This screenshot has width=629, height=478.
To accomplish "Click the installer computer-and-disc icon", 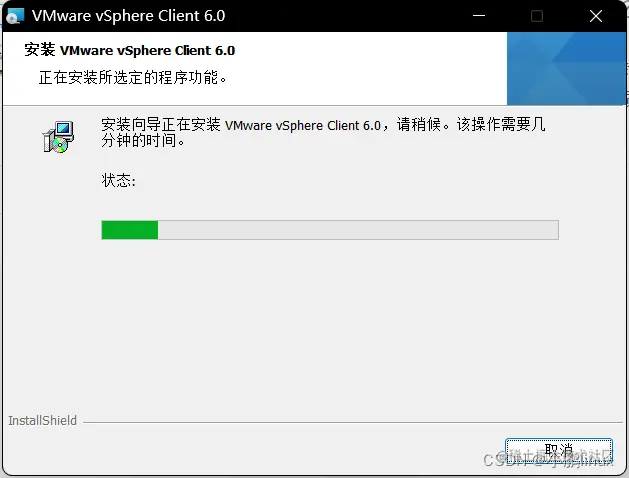I will coord(59,137).
